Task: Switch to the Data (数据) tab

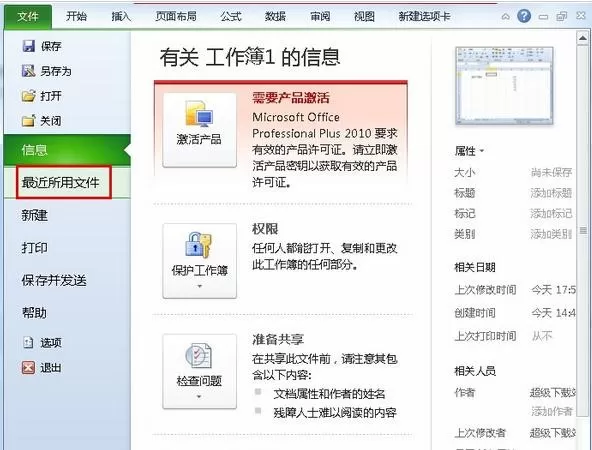Action: [275, 16]
